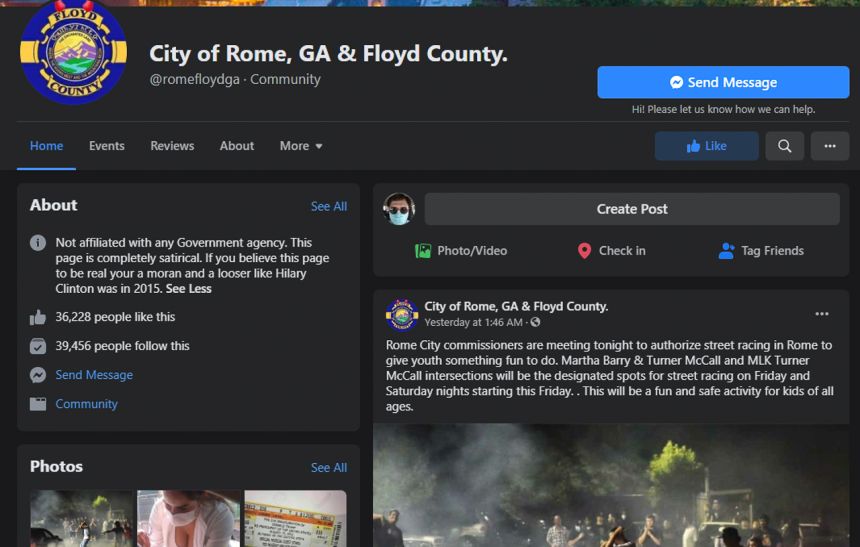
Task: Click the post's page name heading
Action: coord(516,306)
